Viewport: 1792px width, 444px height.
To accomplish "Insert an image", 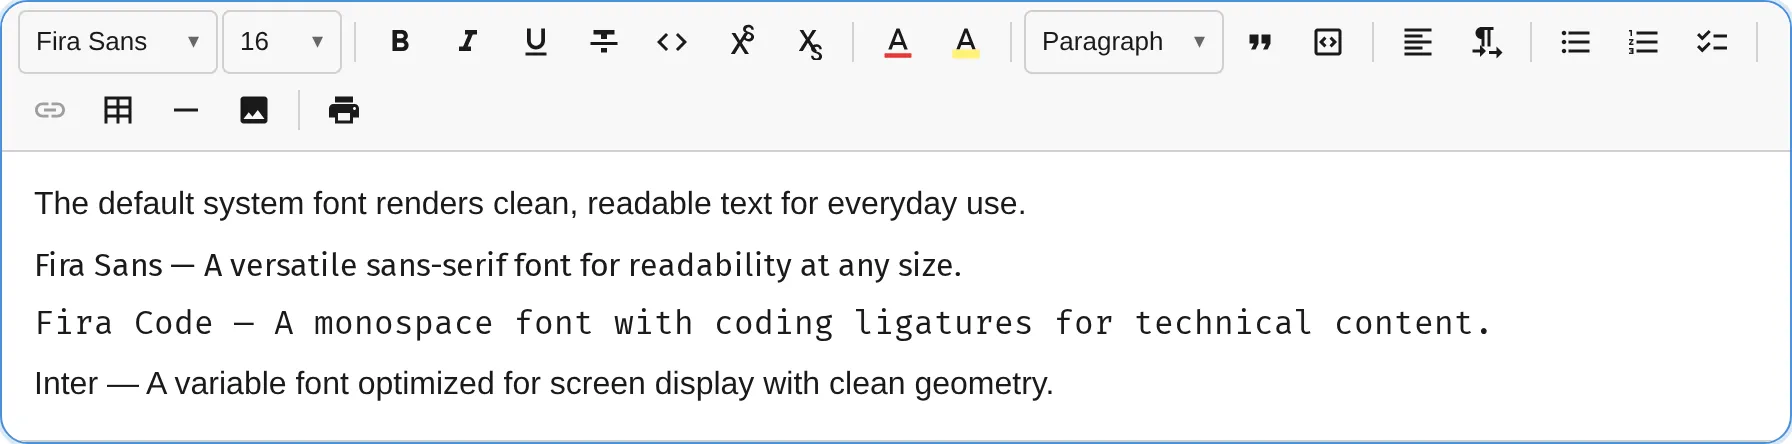I will 254,110.
